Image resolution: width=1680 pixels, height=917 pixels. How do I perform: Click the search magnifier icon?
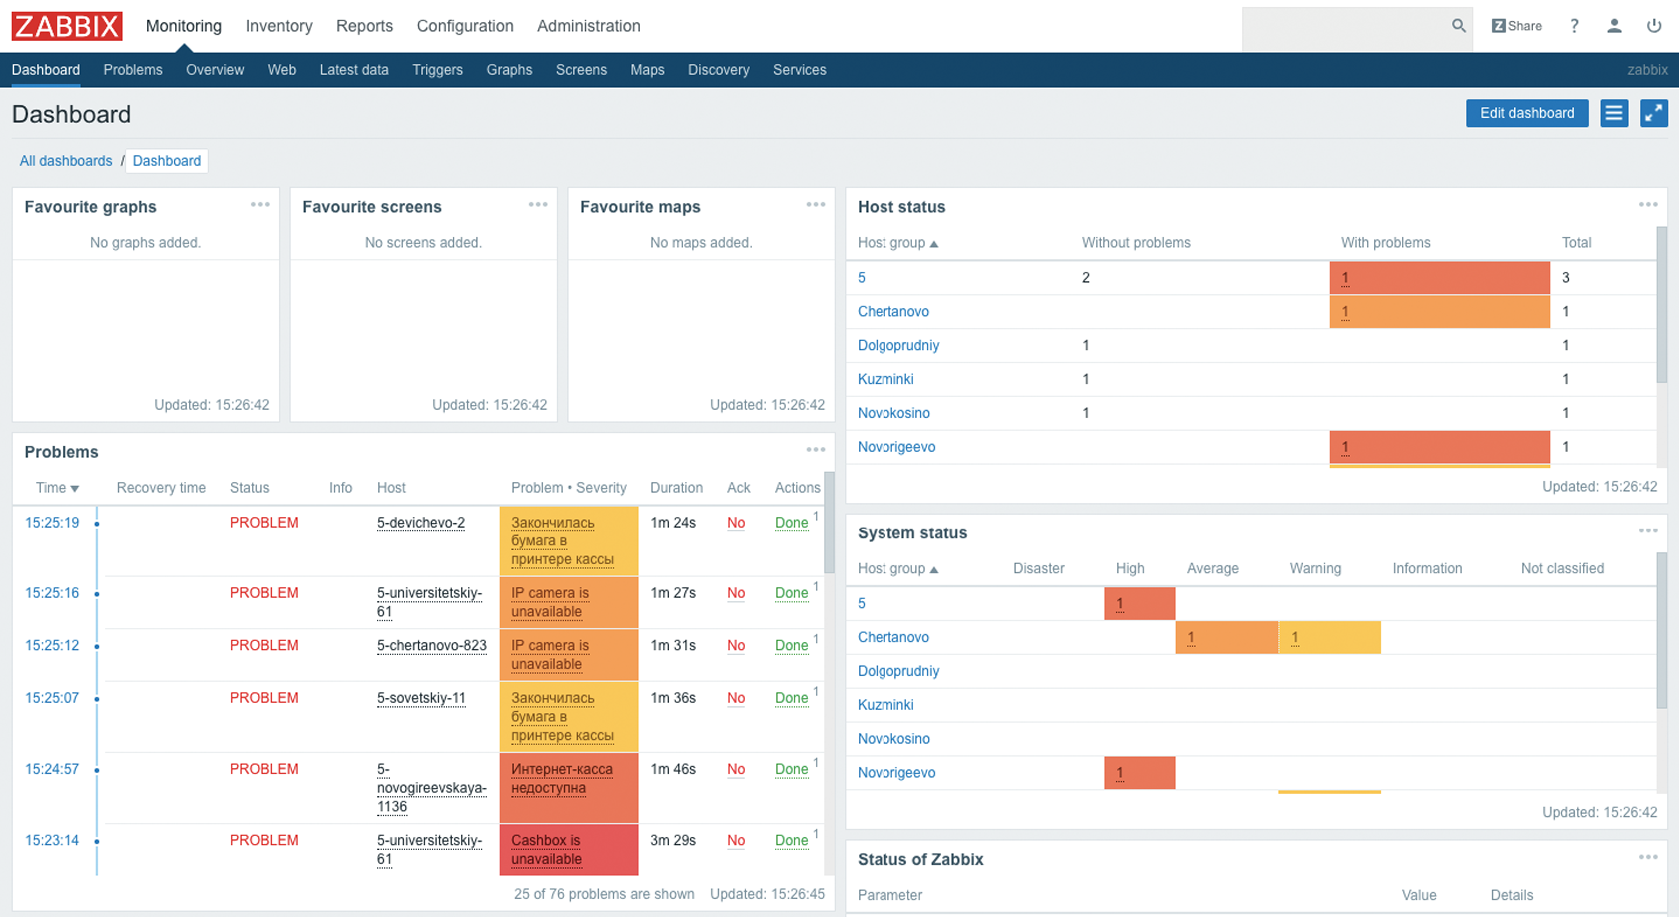[1459, 26]
